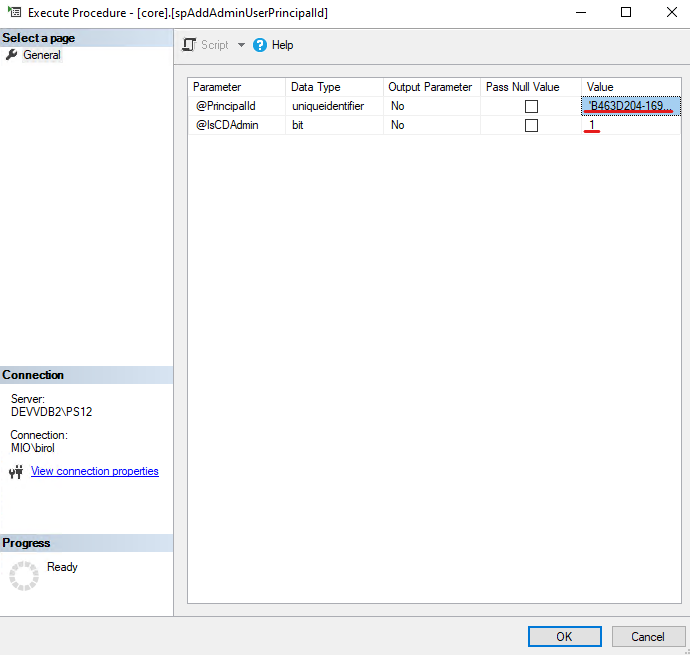
Task: Click the OK button
Action: (x=565, y=637)
